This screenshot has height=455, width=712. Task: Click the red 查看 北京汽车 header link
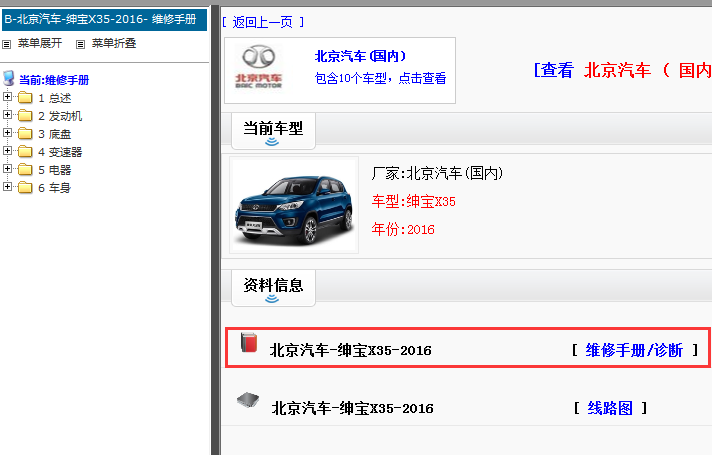tap(623, 70)
